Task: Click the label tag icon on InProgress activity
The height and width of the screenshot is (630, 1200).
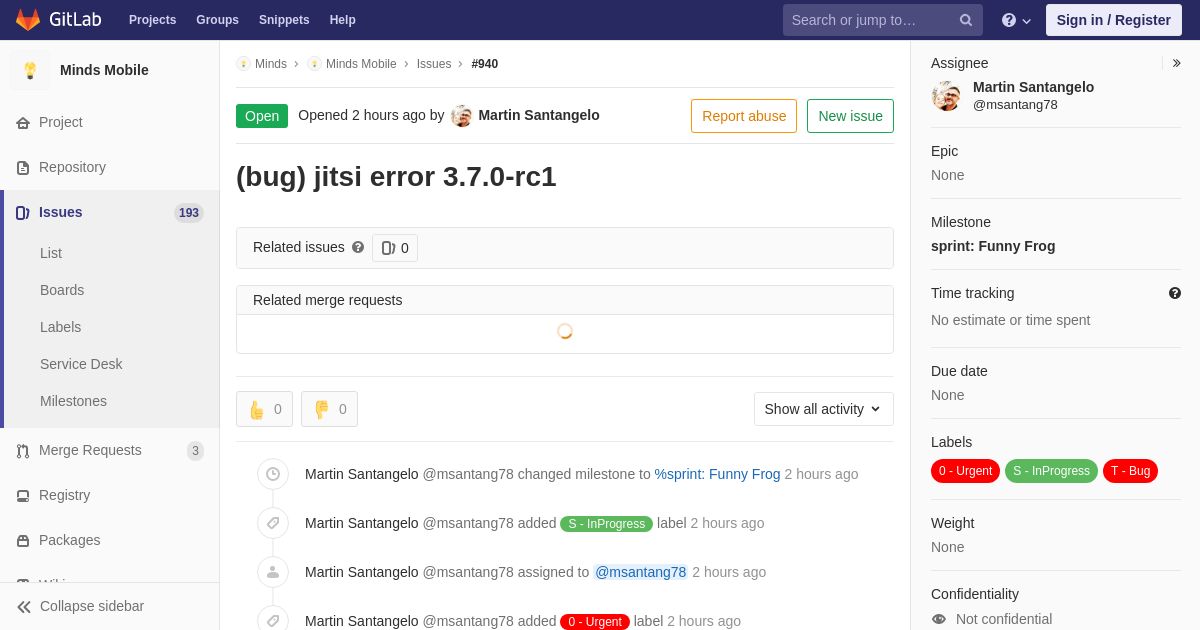Action: pyautogui.click(x=273, y=523)
